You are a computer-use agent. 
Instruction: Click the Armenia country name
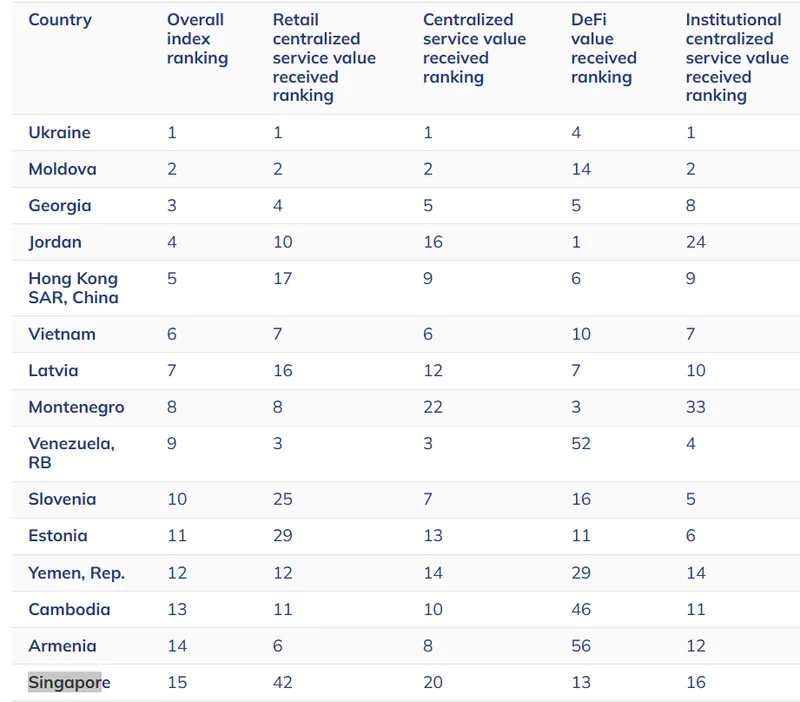[60, 646]
